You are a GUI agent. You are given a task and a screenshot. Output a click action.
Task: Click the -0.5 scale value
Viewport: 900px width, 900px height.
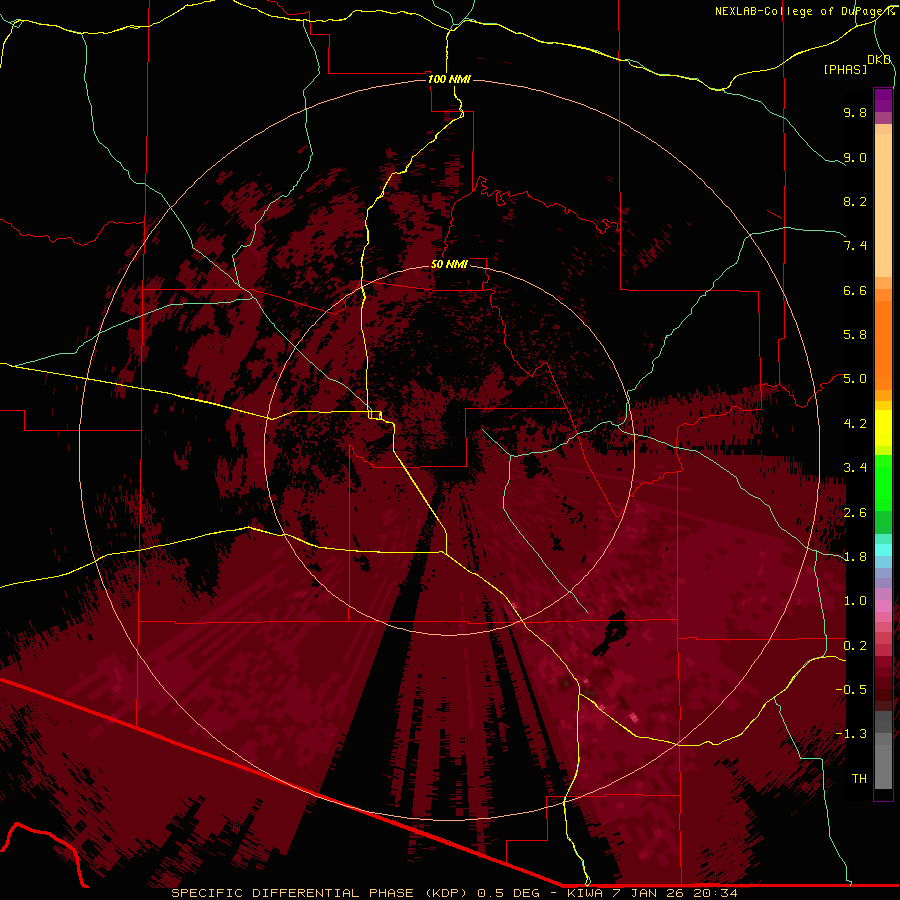click(x=851, y=690)
